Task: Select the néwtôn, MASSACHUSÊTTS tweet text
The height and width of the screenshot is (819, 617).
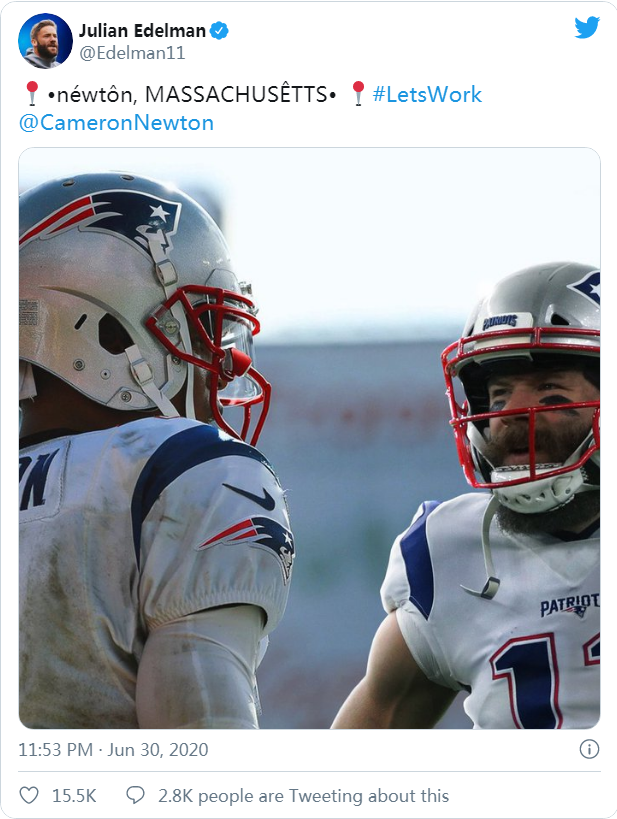Action: coord(191,95)
